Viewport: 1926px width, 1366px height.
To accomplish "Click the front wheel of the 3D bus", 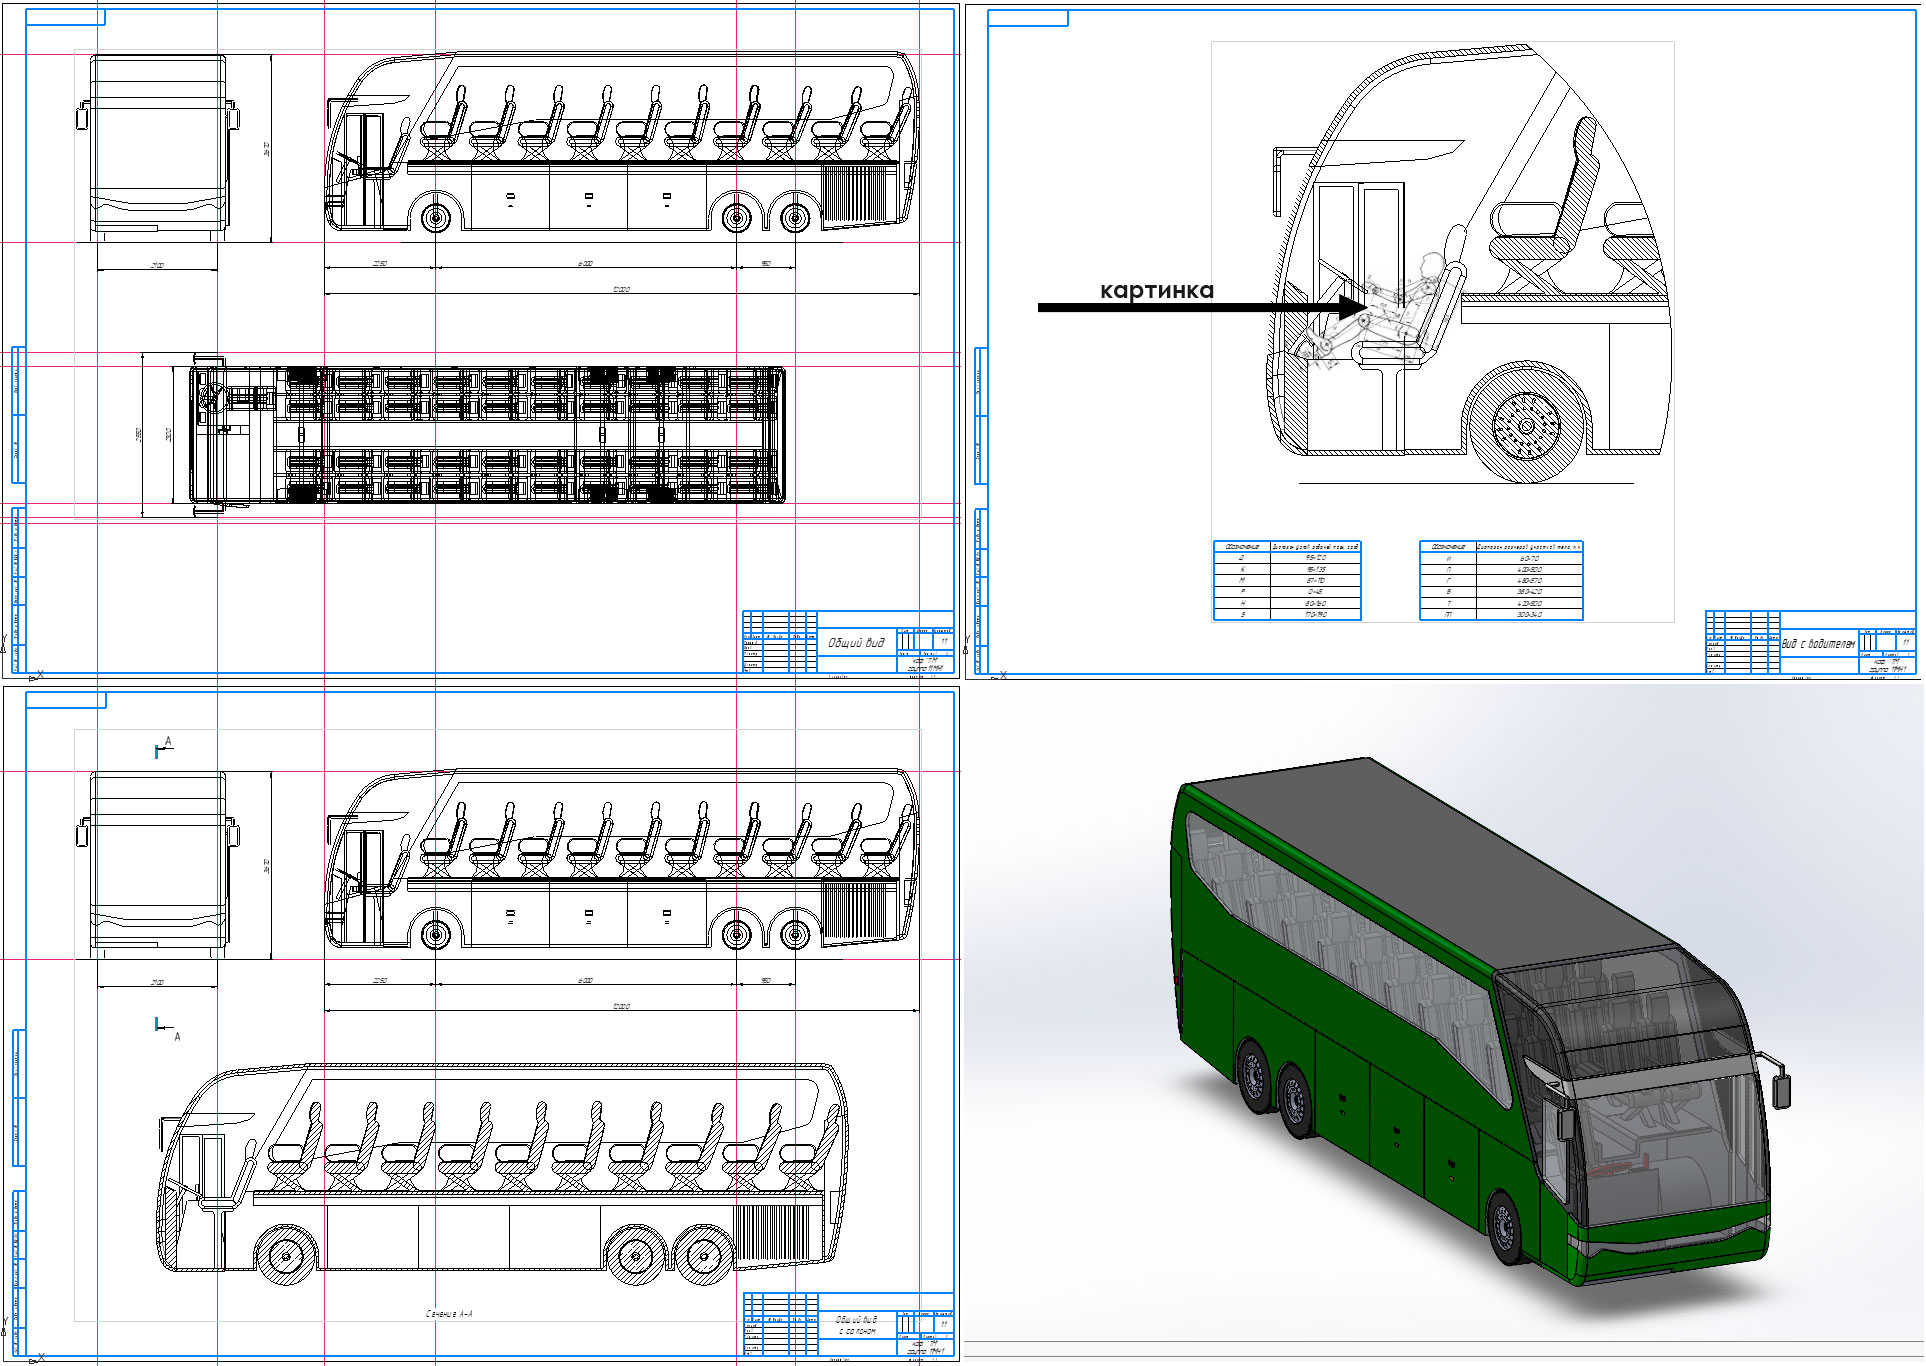I will click(1504, 1227).
